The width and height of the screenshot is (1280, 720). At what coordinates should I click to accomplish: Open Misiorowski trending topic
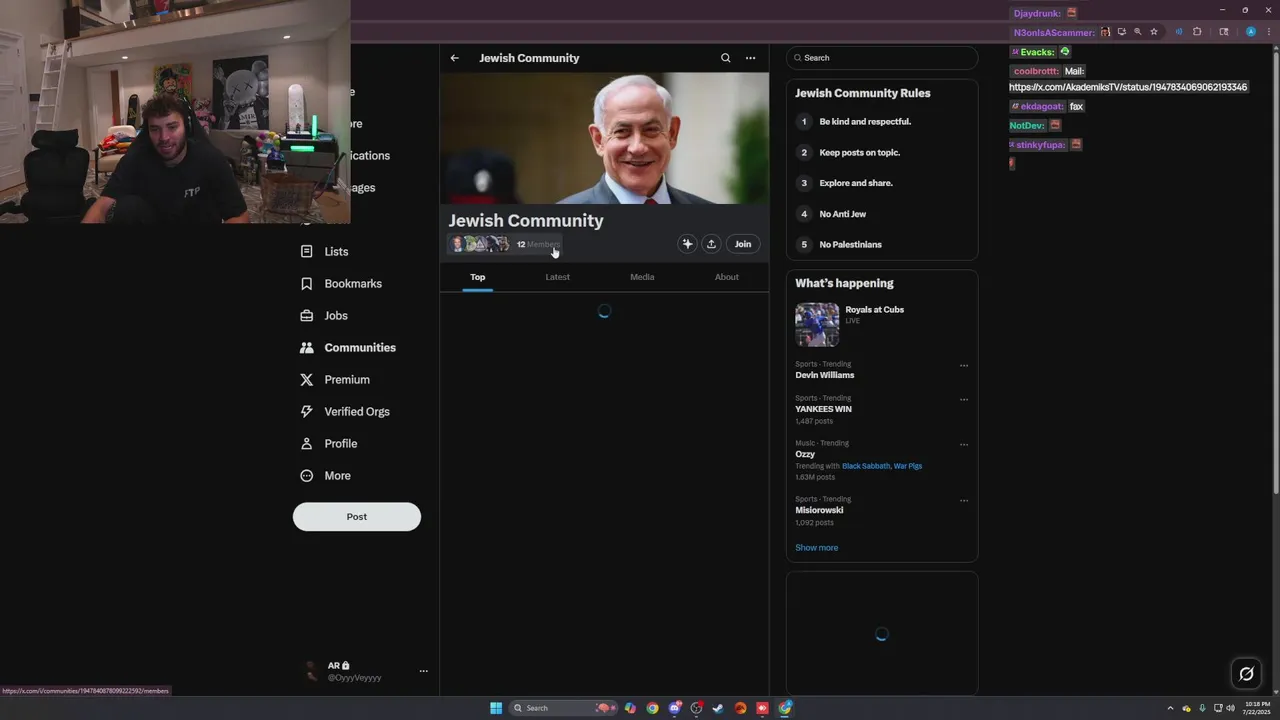819,510
